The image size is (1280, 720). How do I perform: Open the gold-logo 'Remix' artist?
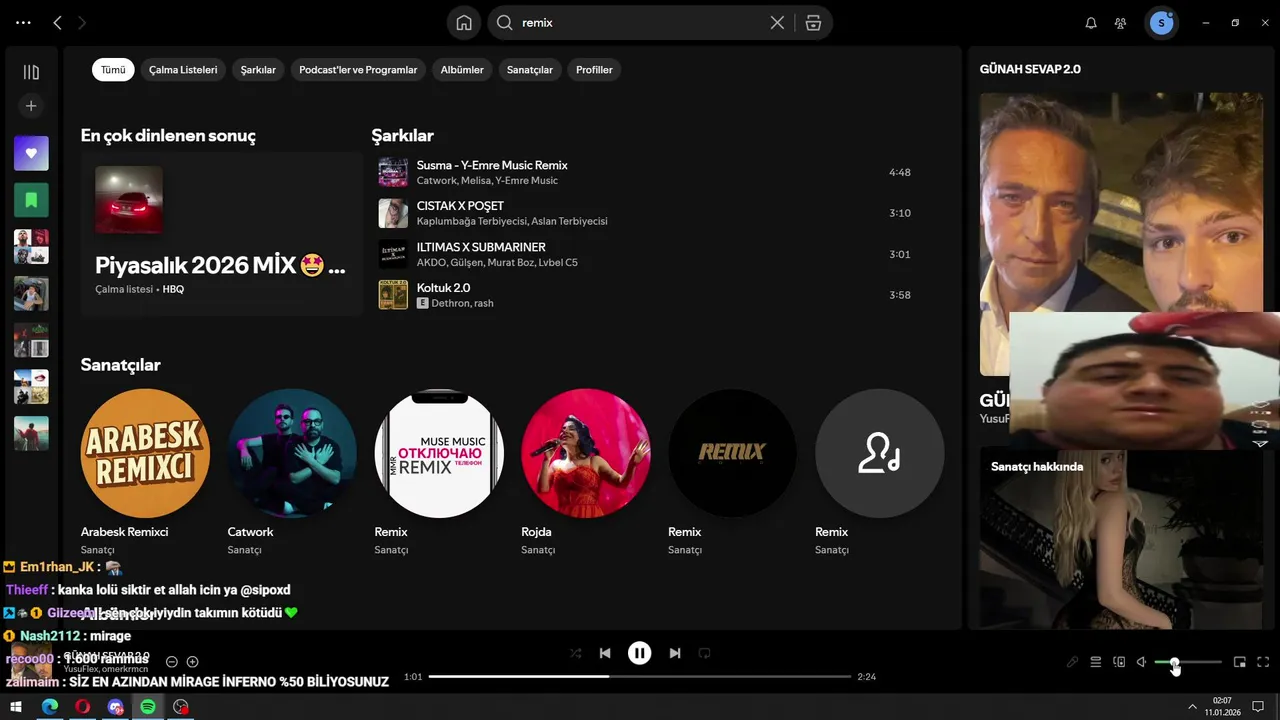(733, 472)
